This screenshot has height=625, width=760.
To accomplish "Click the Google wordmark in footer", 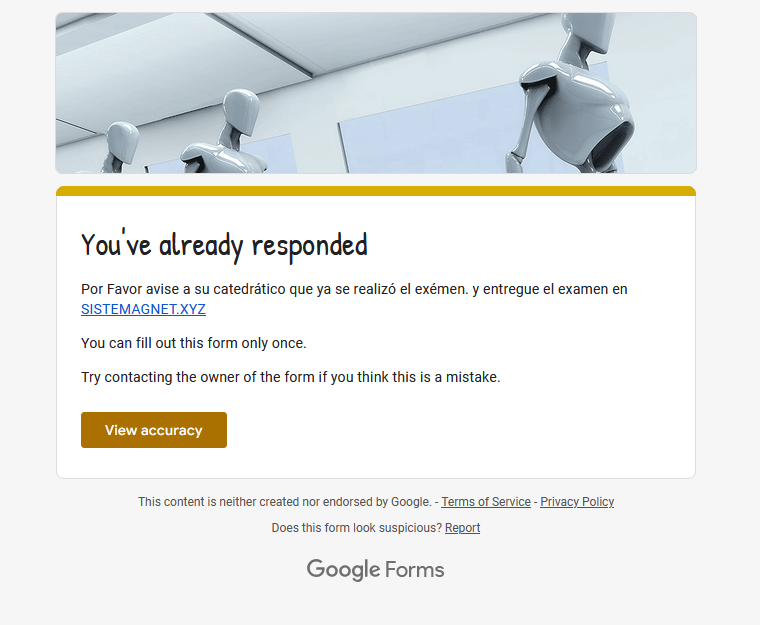I will (343, 570).
